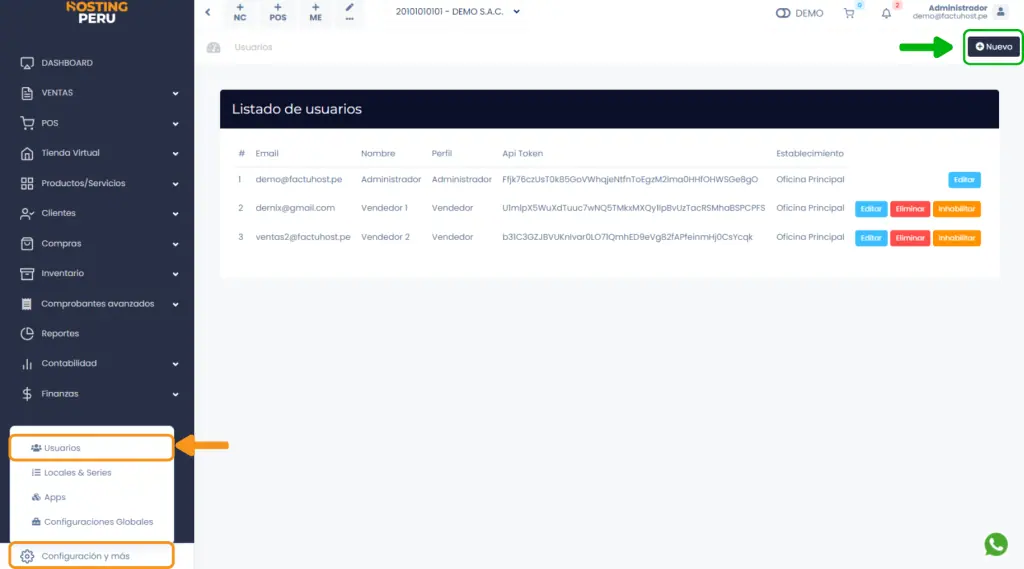
Task: Click the Finanzas dollar sign icon
Action: [x=27, y=394]
